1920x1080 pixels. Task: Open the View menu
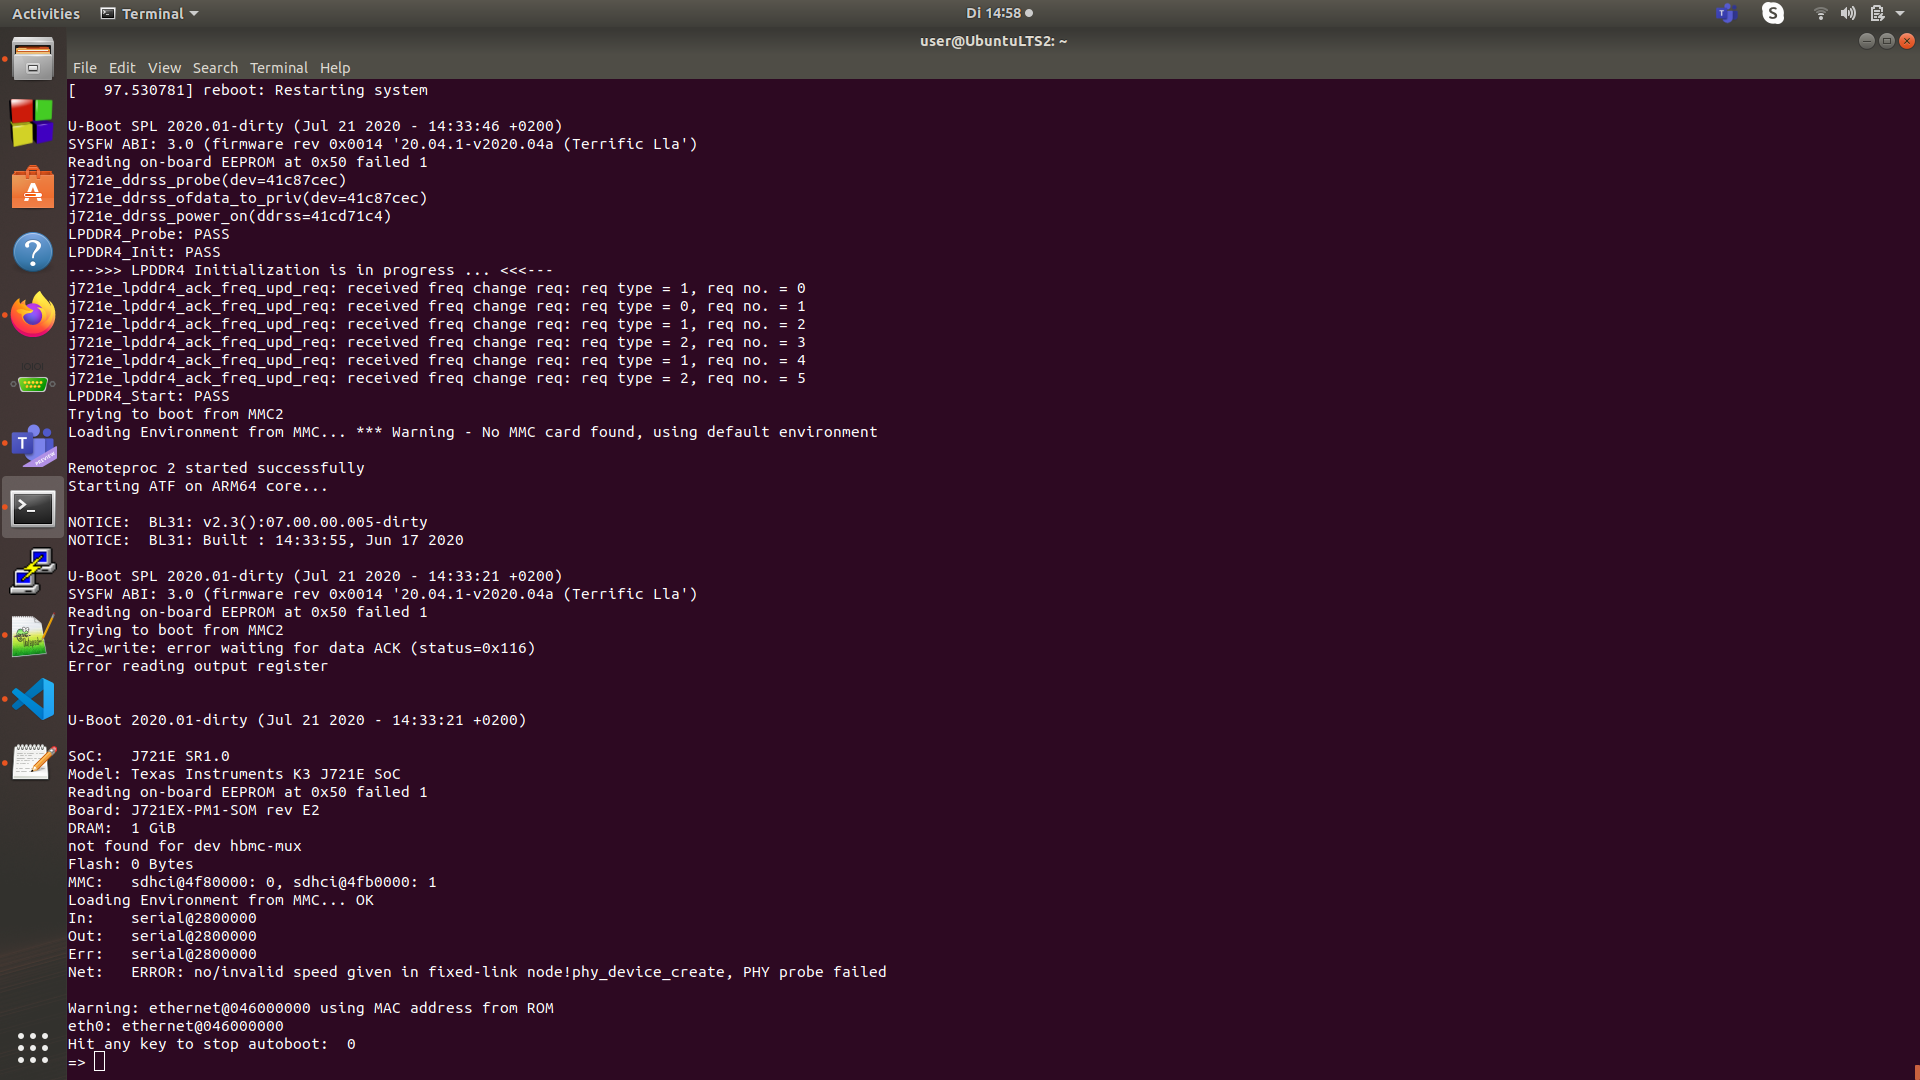click(x=164, y=68)
